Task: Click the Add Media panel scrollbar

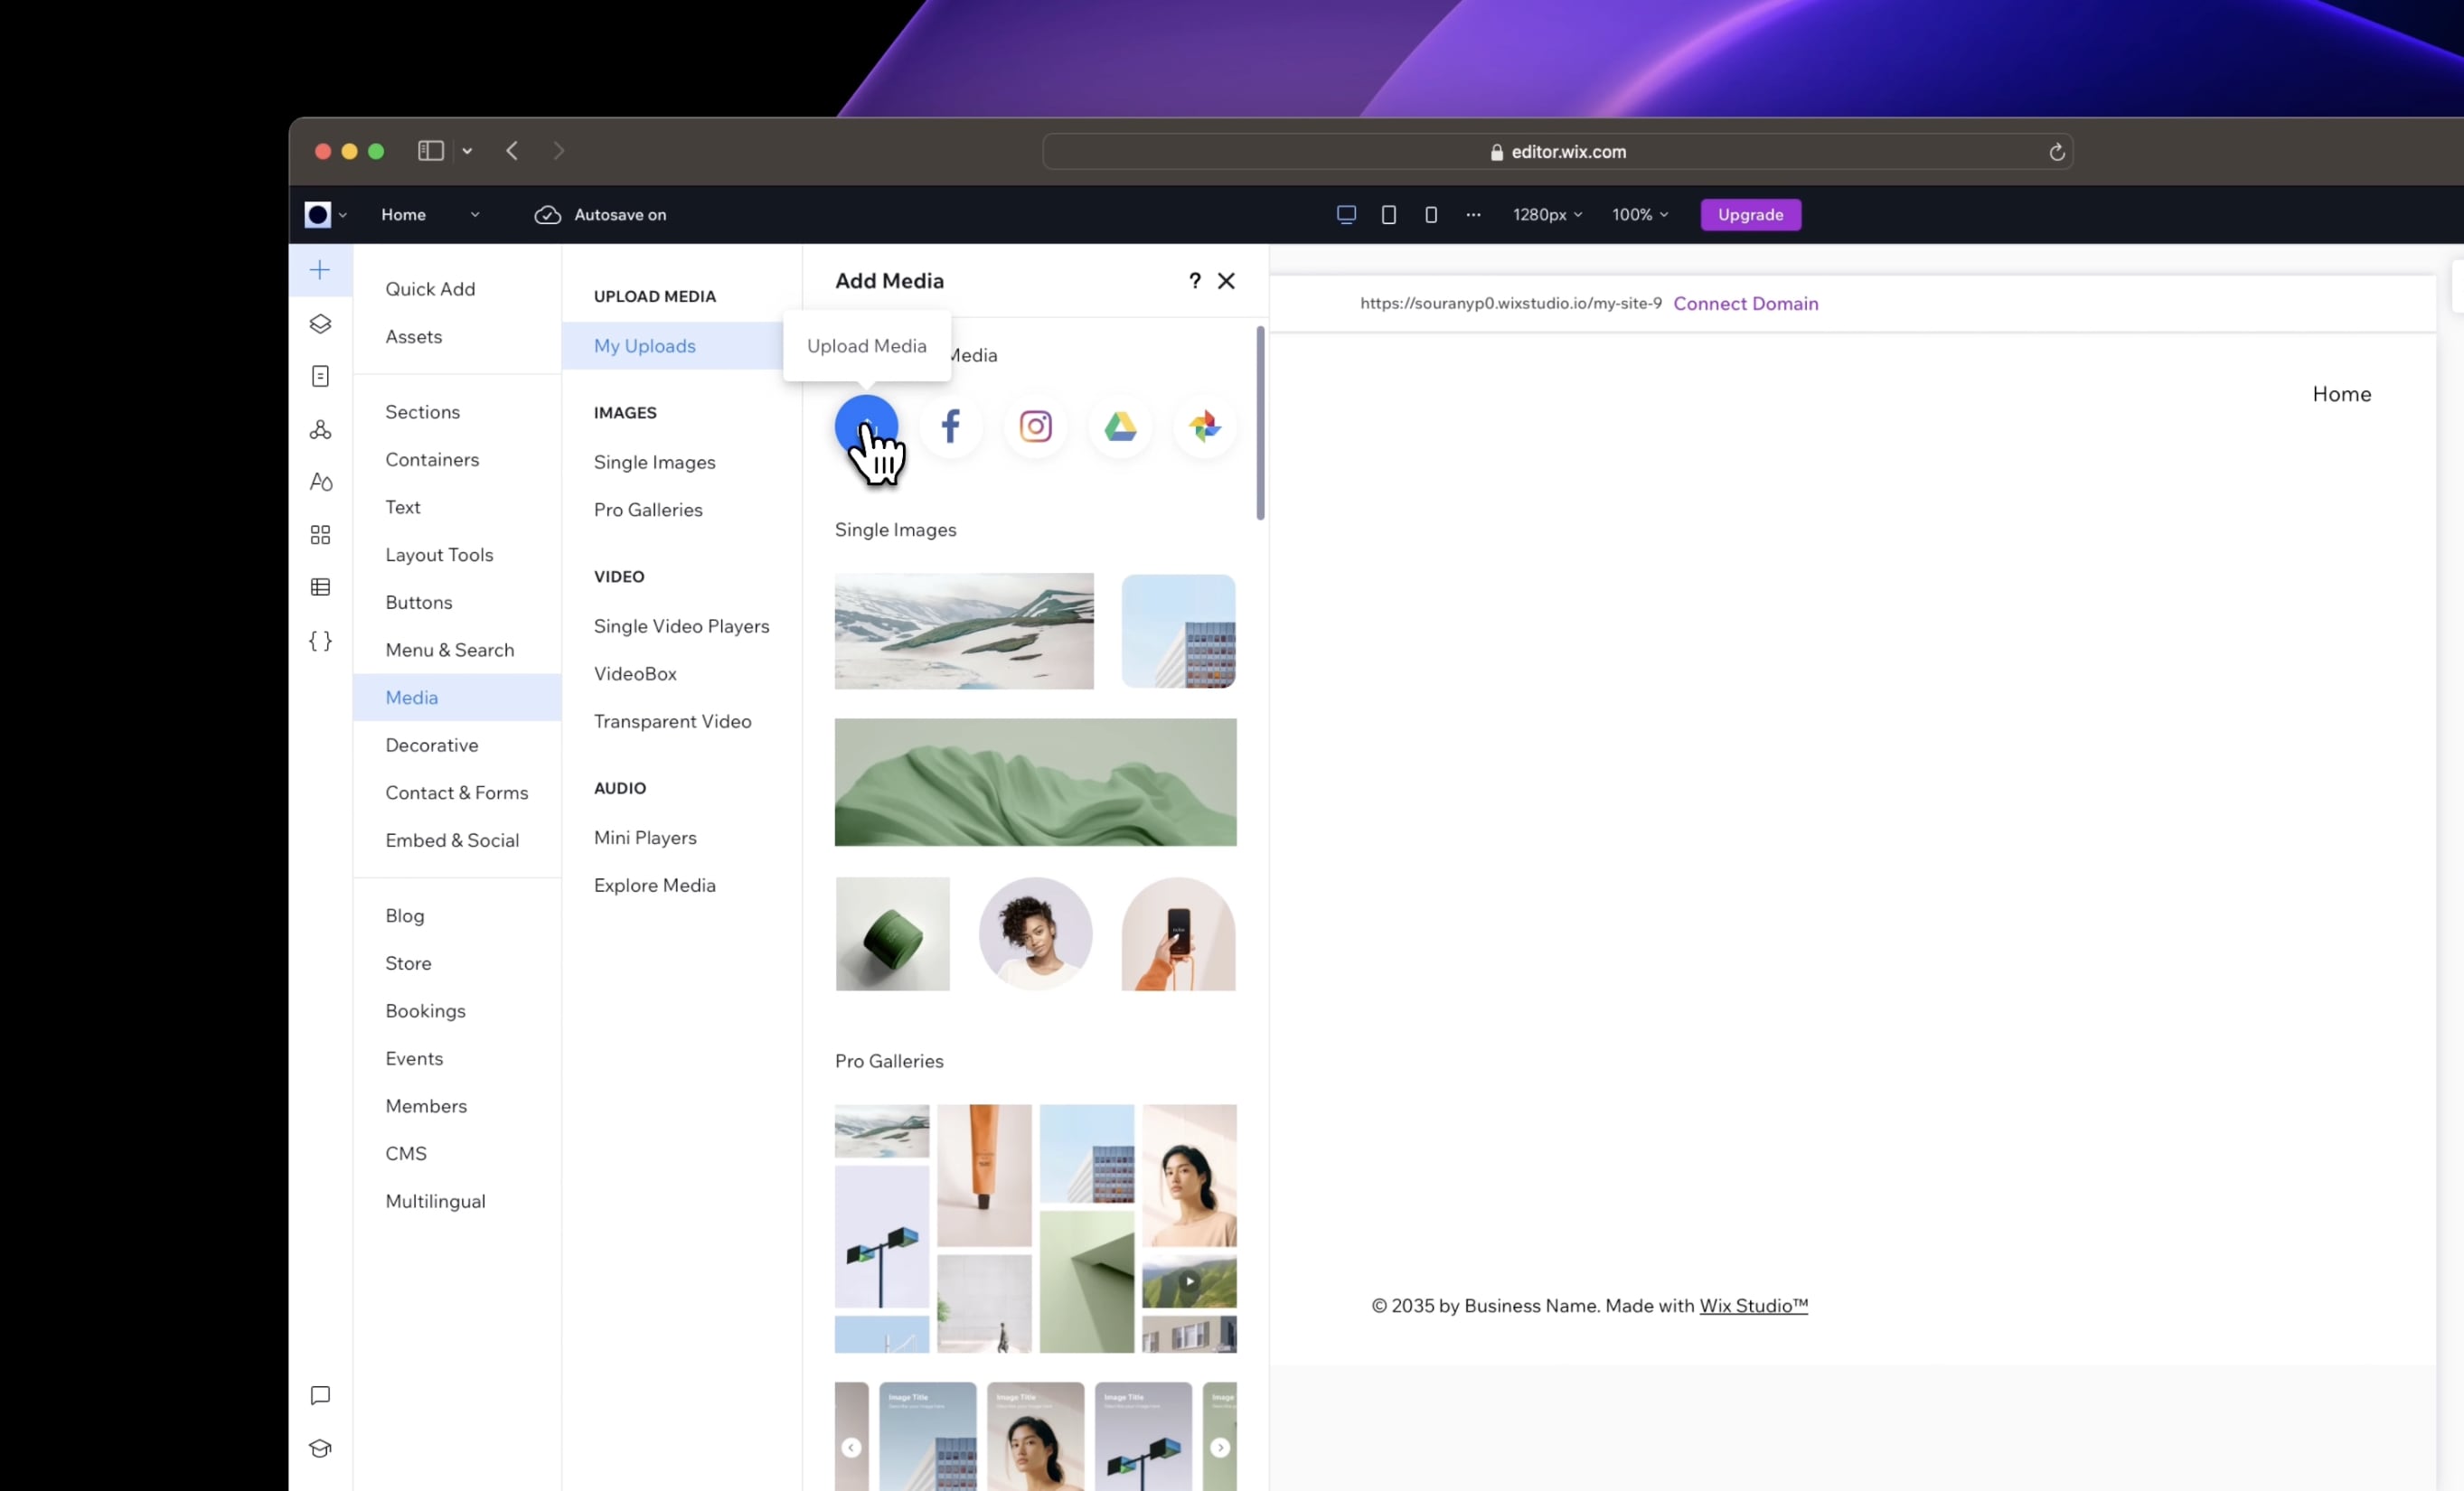Action: tap(1260, 423)
